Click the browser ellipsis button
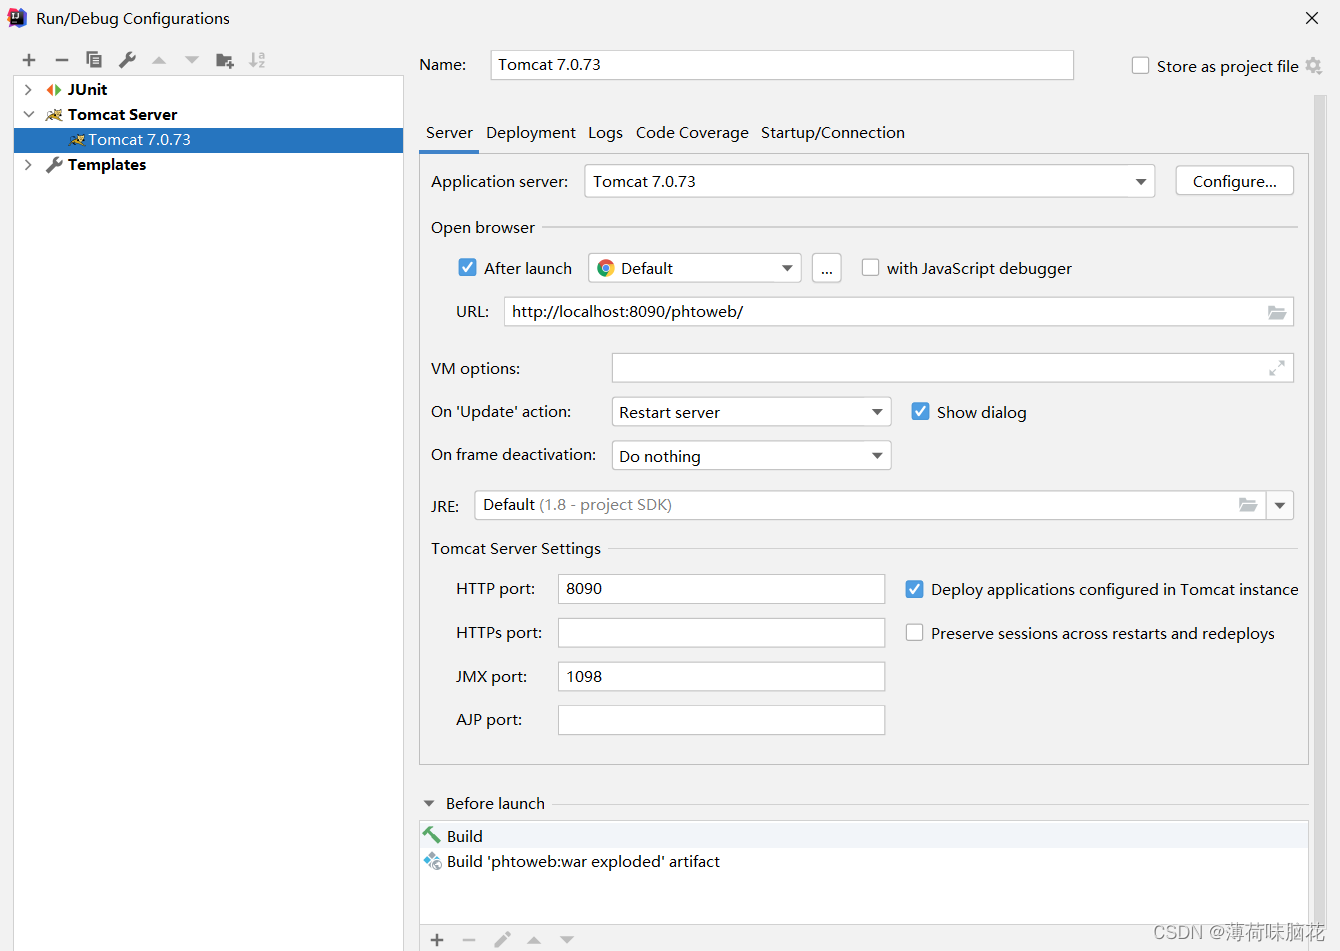This screenshot has height=951, width=1340. pyautogui.click(x=827, y=268)
